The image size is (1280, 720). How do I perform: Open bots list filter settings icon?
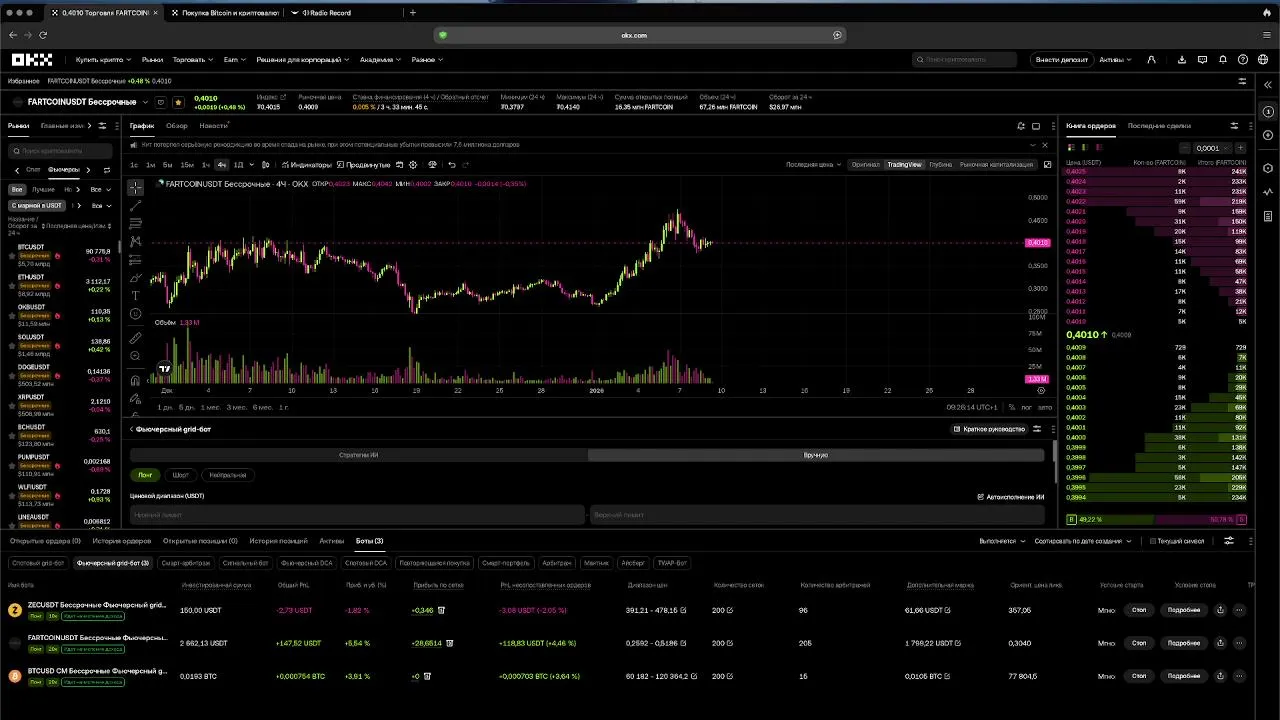[1229, 541]
